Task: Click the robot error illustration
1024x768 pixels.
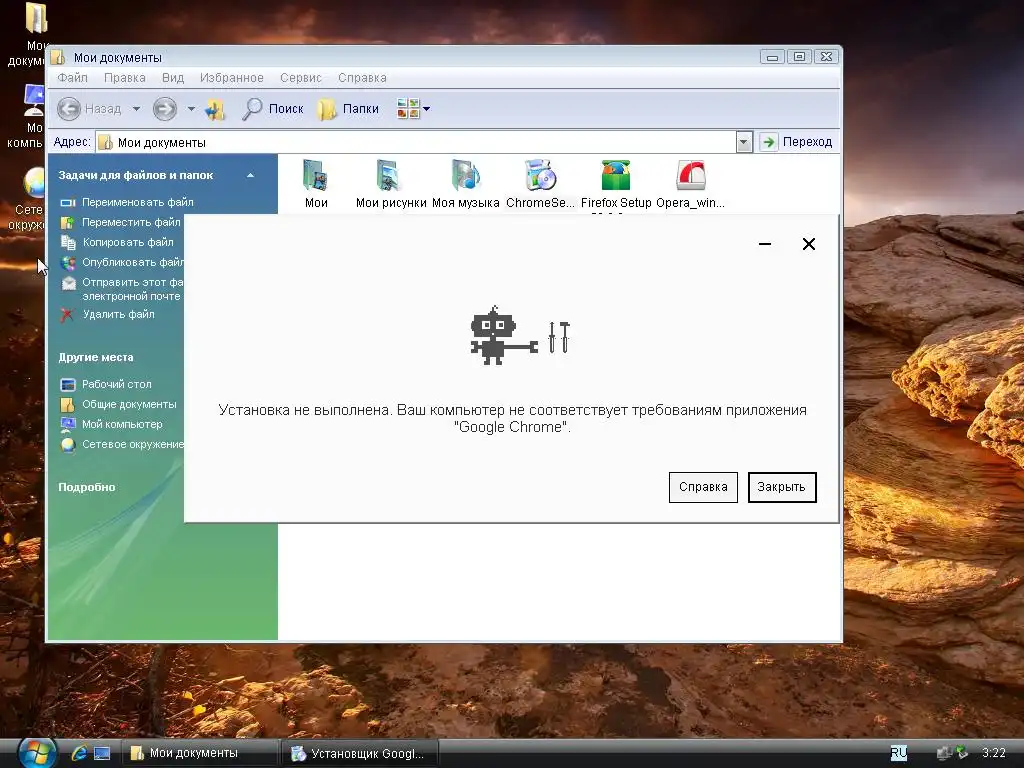Action: (520, 335)
